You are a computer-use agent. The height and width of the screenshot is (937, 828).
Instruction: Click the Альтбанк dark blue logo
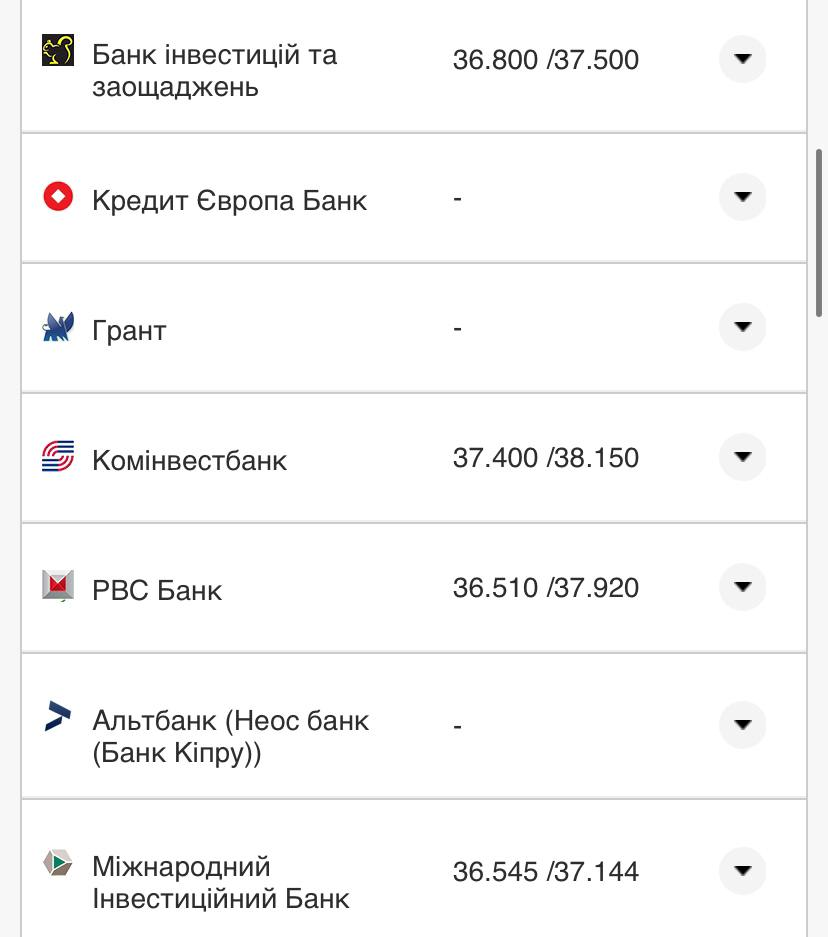coord(58,716)
